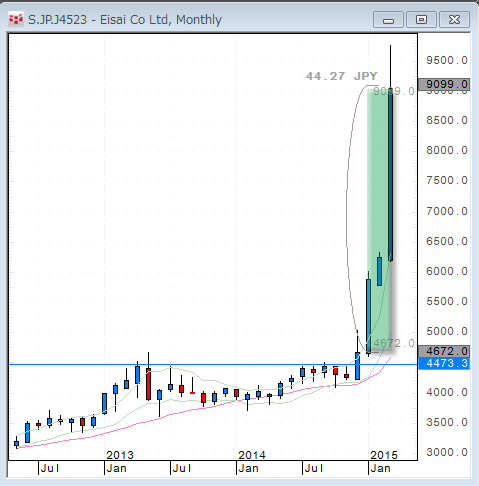Click the '44.27 JPY' measurement label

(x=342, y=76)
